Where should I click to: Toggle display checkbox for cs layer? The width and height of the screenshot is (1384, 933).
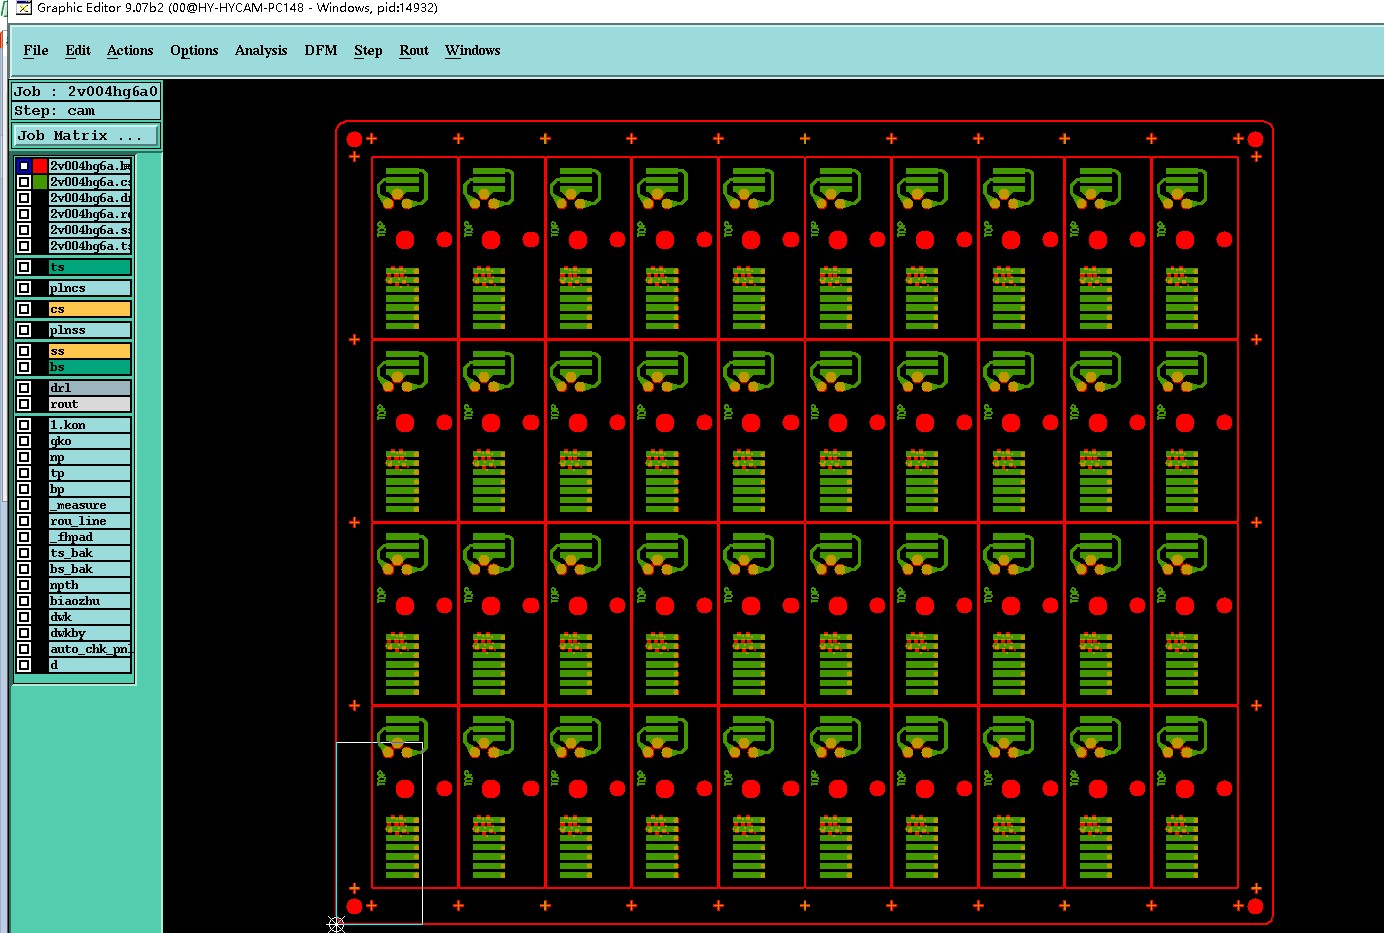point(24,309)
